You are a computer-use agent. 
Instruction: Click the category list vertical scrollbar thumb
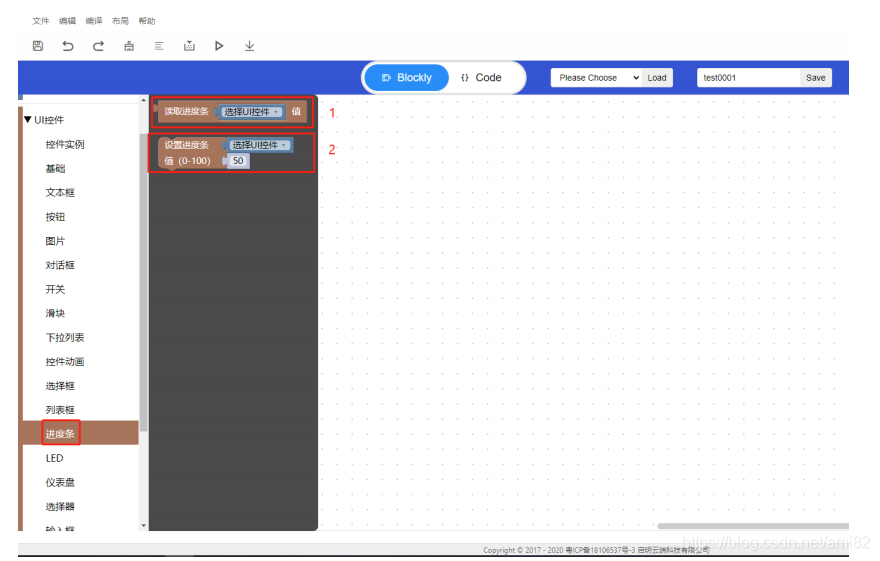click(x=144, y=282)
